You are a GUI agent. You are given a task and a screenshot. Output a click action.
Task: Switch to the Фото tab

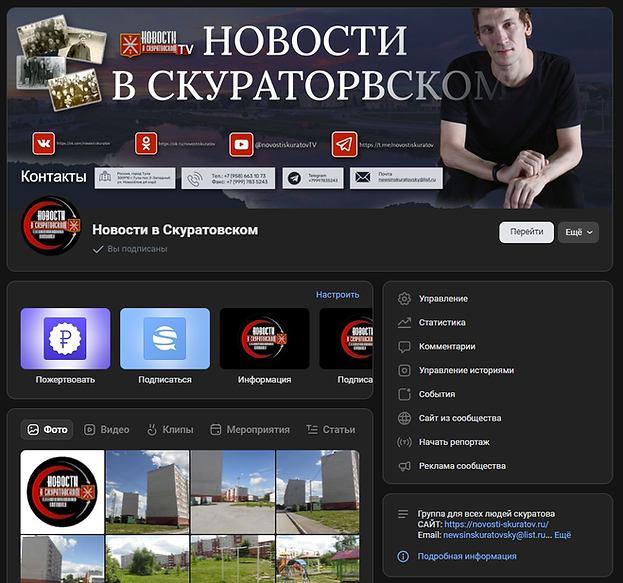(x=47, y=430)
